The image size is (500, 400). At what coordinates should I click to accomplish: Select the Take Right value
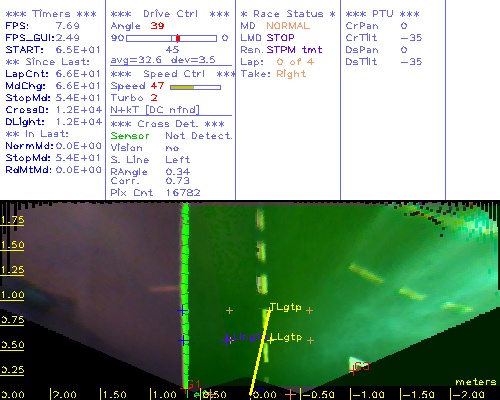(291, 74)
